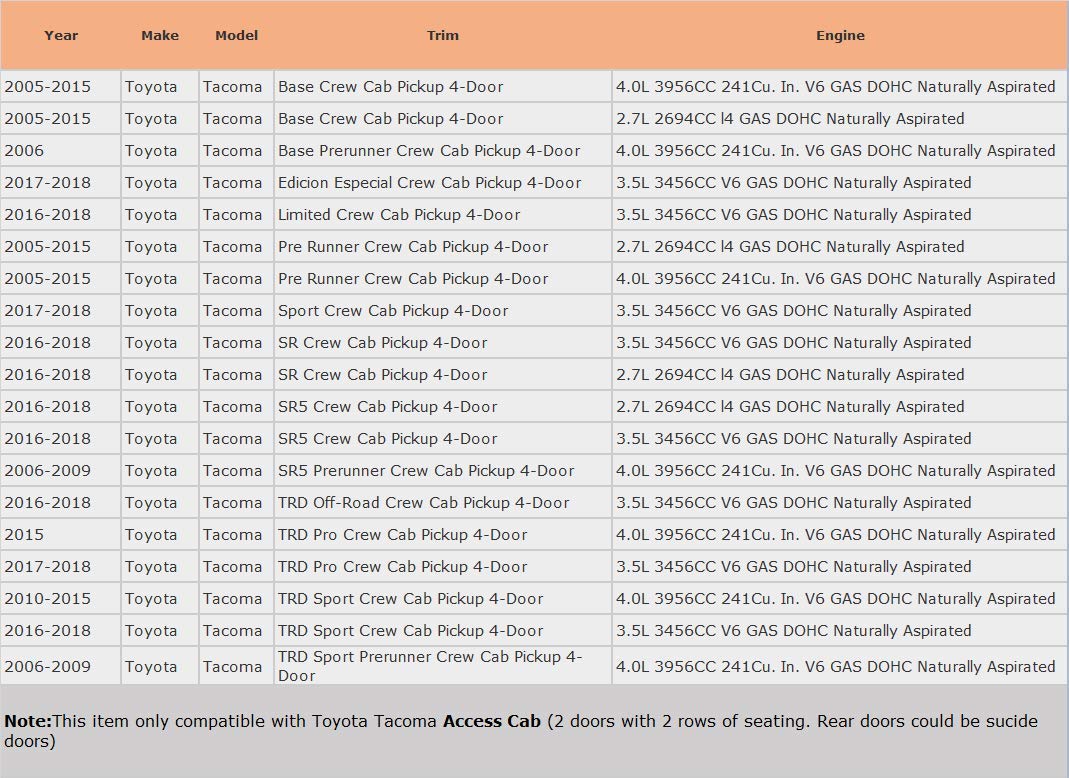Click the Engine column header
1069x778 pixels.
click(x=840, y=35)
